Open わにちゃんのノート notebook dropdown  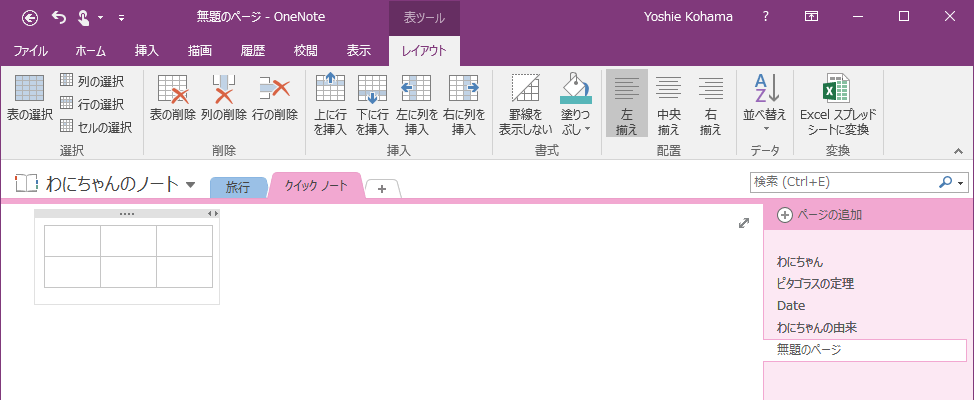pos(191,184)
